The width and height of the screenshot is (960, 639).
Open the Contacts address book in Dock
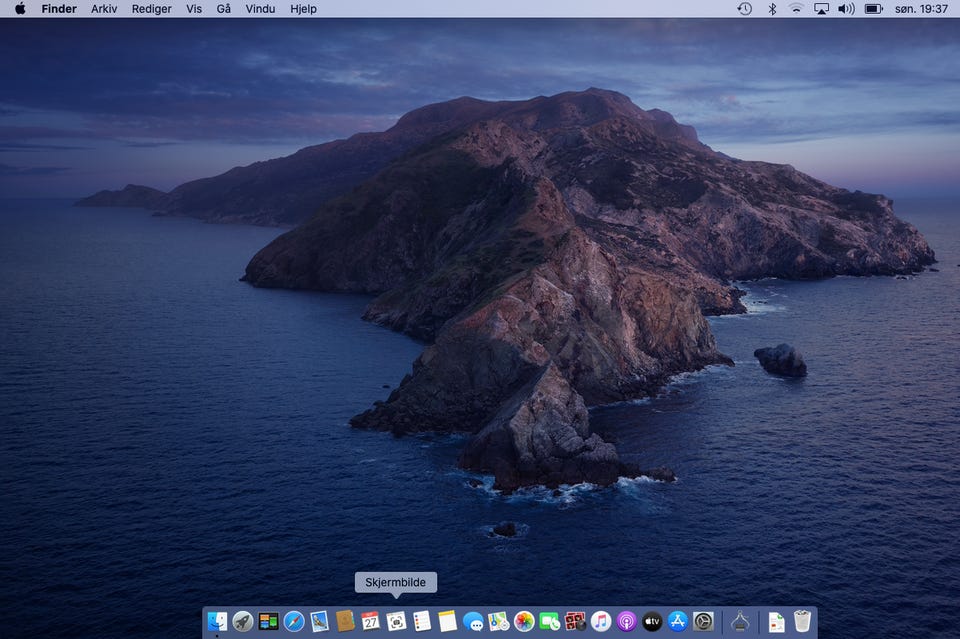tap(345, 622)
